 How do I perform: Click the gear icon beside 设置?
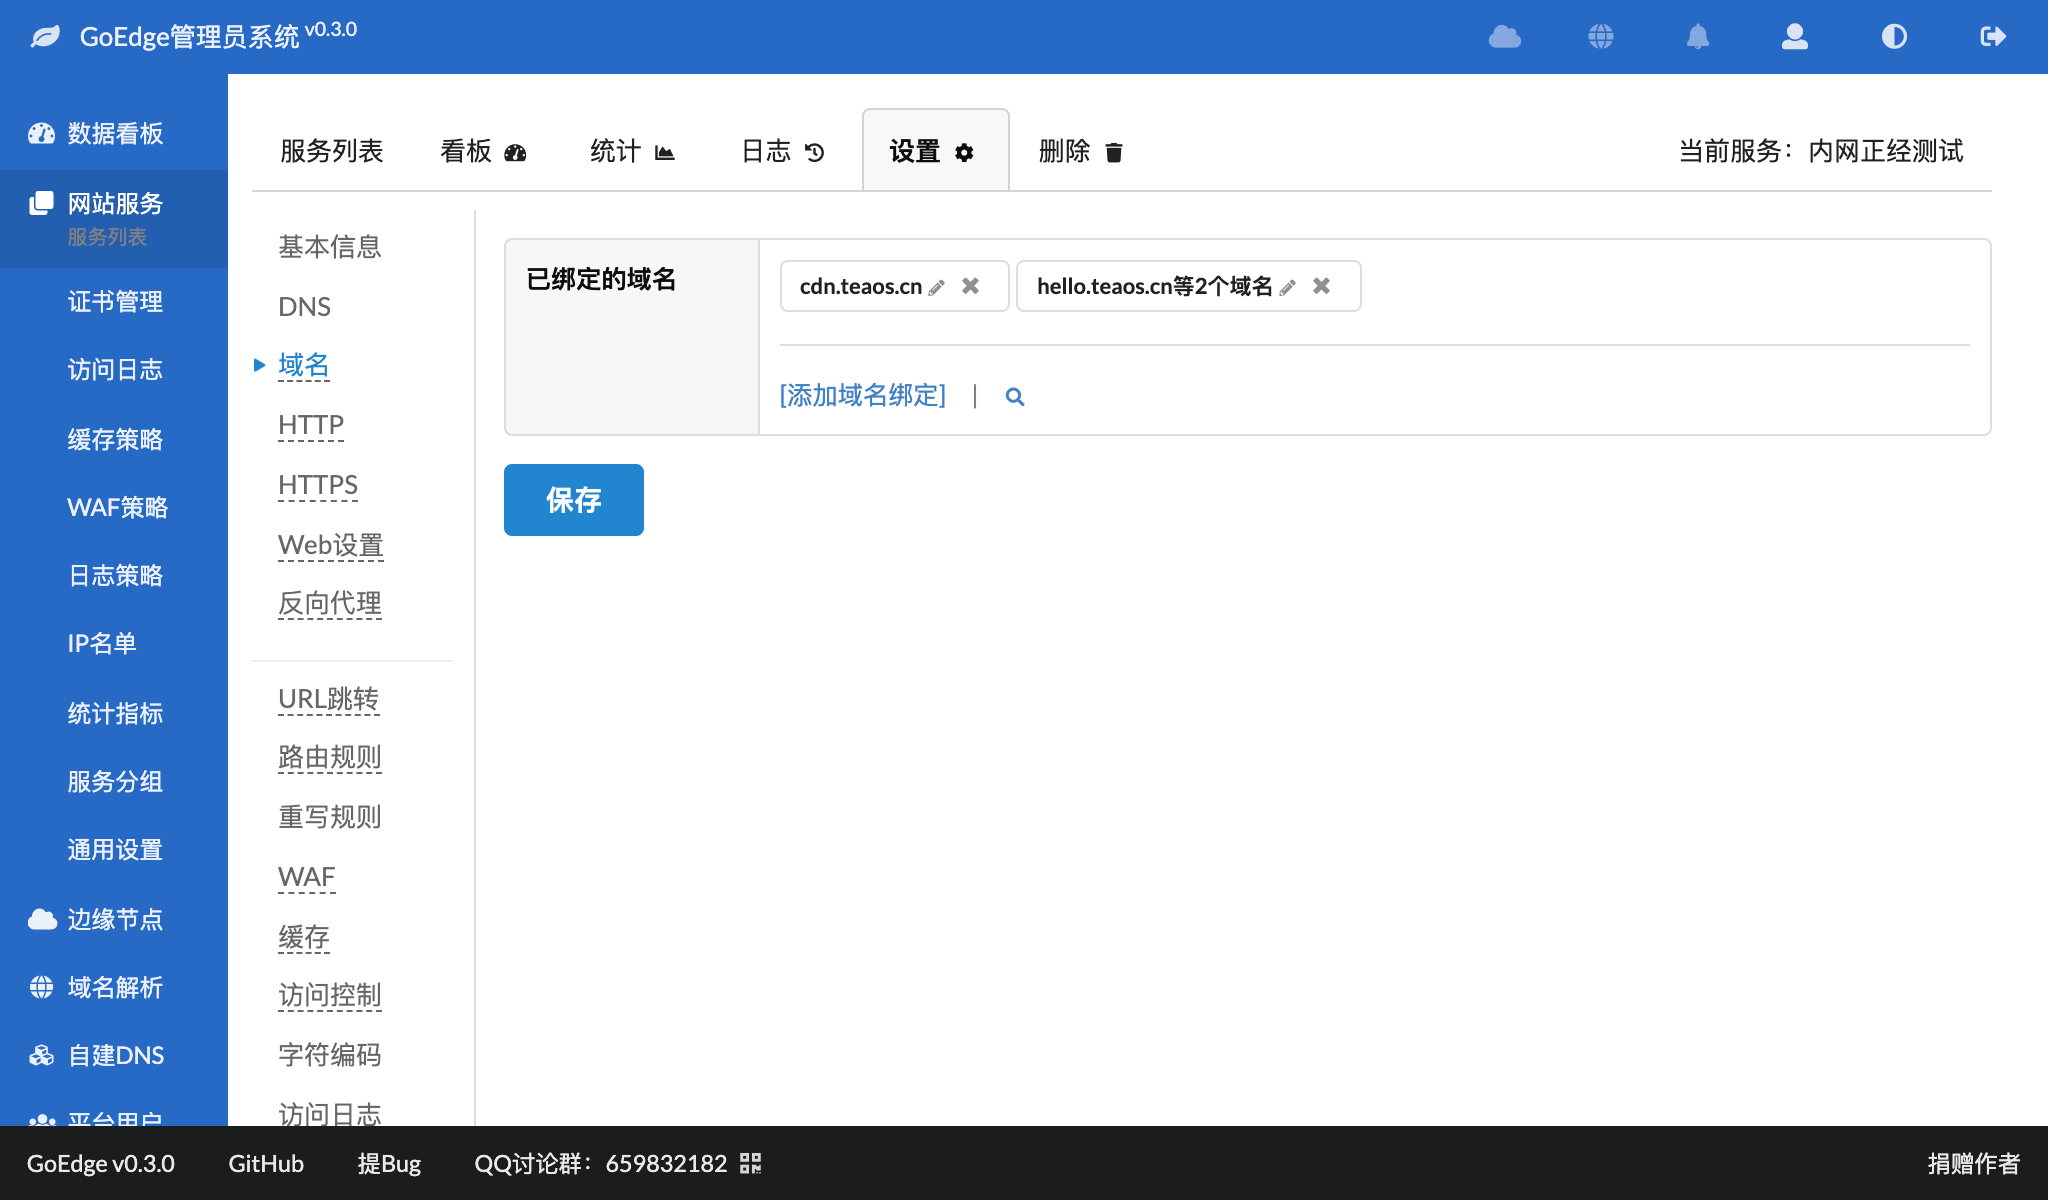tap(964, 152)
